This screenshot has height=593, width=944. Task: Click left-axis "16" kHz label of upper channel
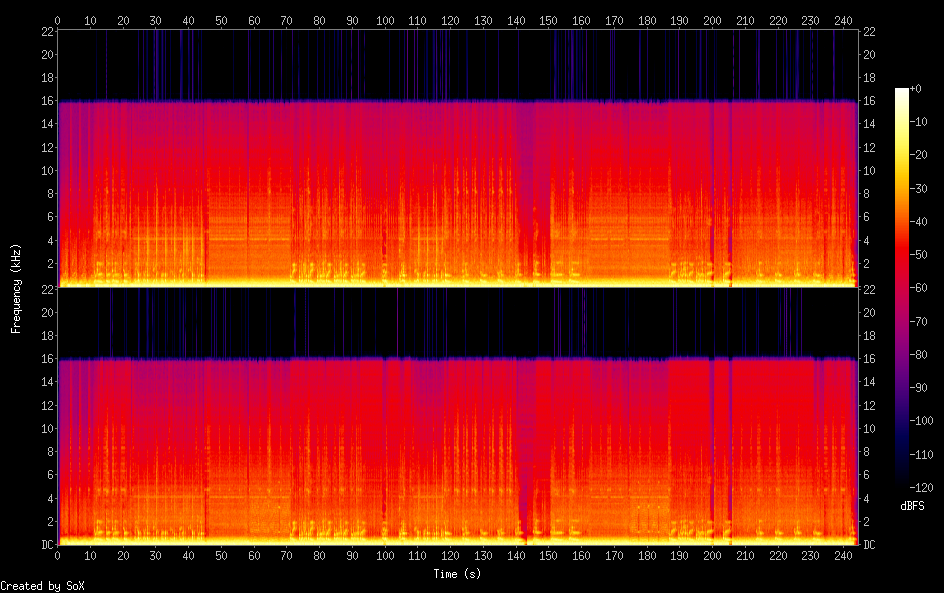pos(48,101)
